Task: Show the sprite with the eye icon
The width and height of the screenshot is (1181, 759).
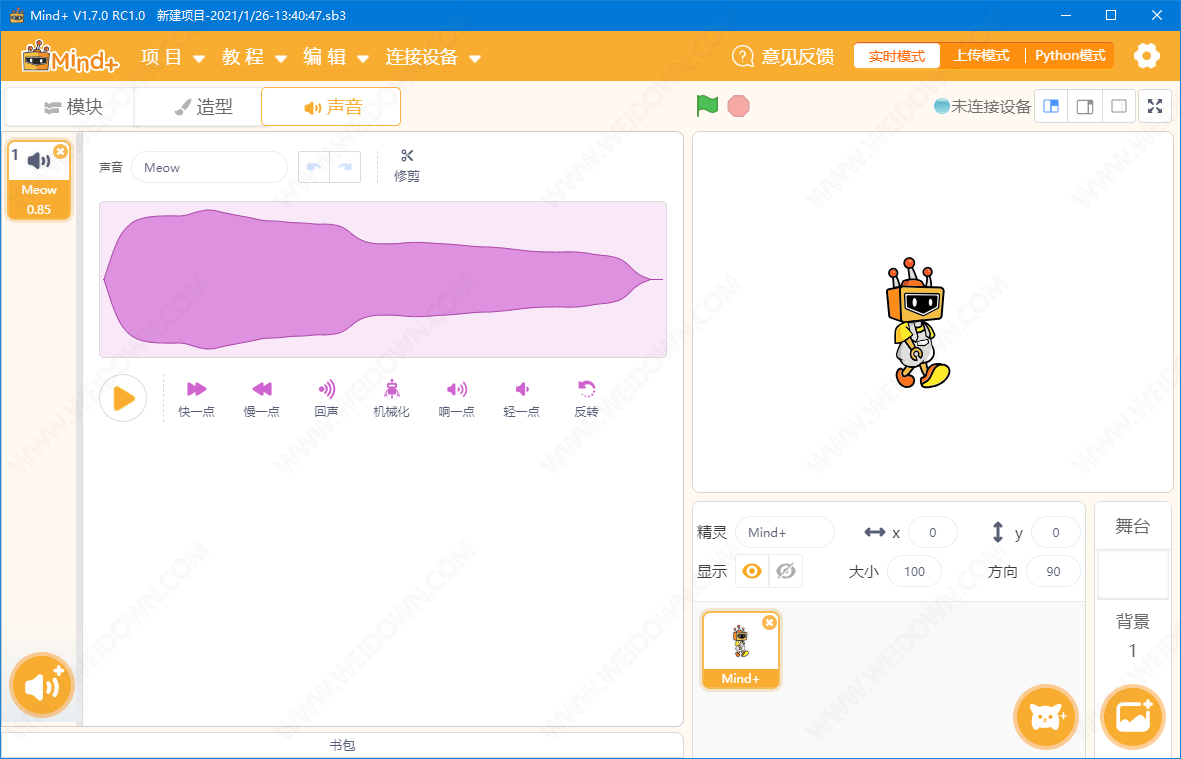Action: pyautogui.click(x=752, y=572)
